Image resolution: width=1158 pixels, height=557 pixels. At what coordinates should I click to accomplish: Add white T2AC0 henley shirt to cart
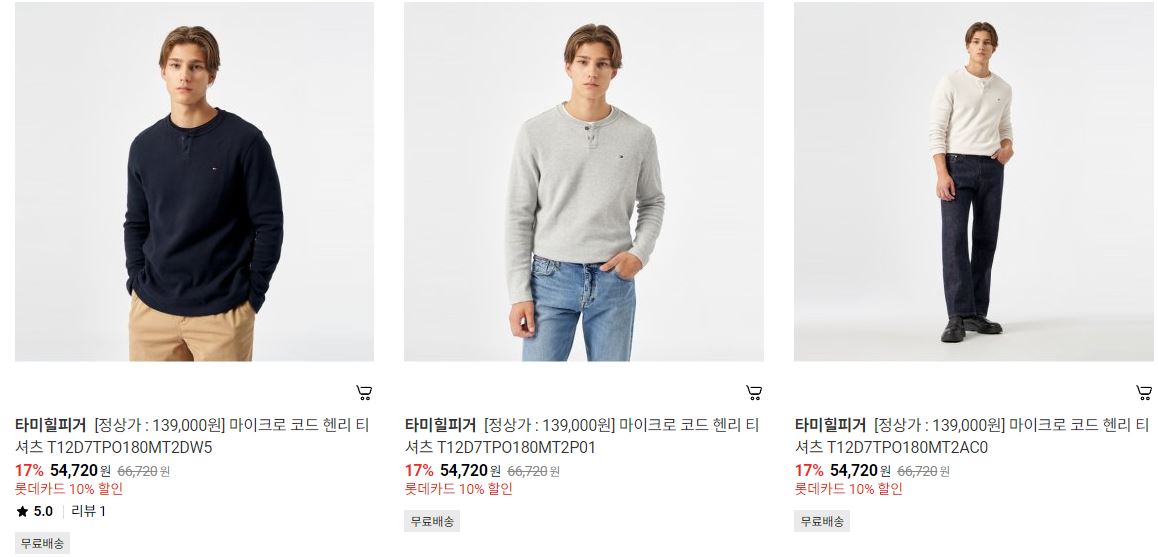coord(1143,392)
